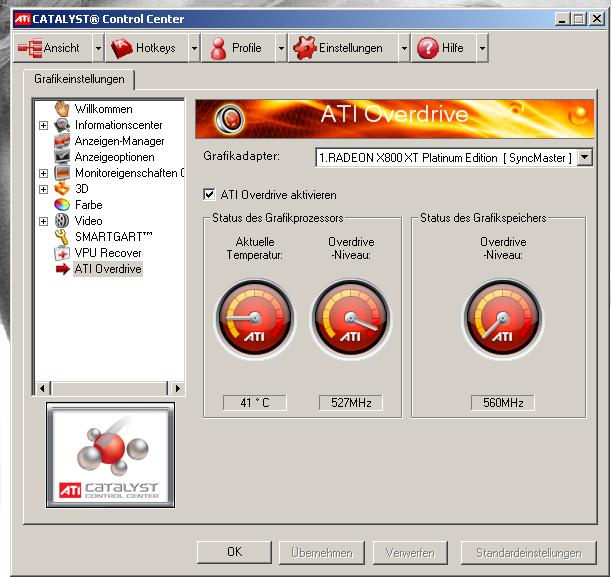
Task: Click the Ansicht tree icon in toolbar
Action: tap(30, 48)
